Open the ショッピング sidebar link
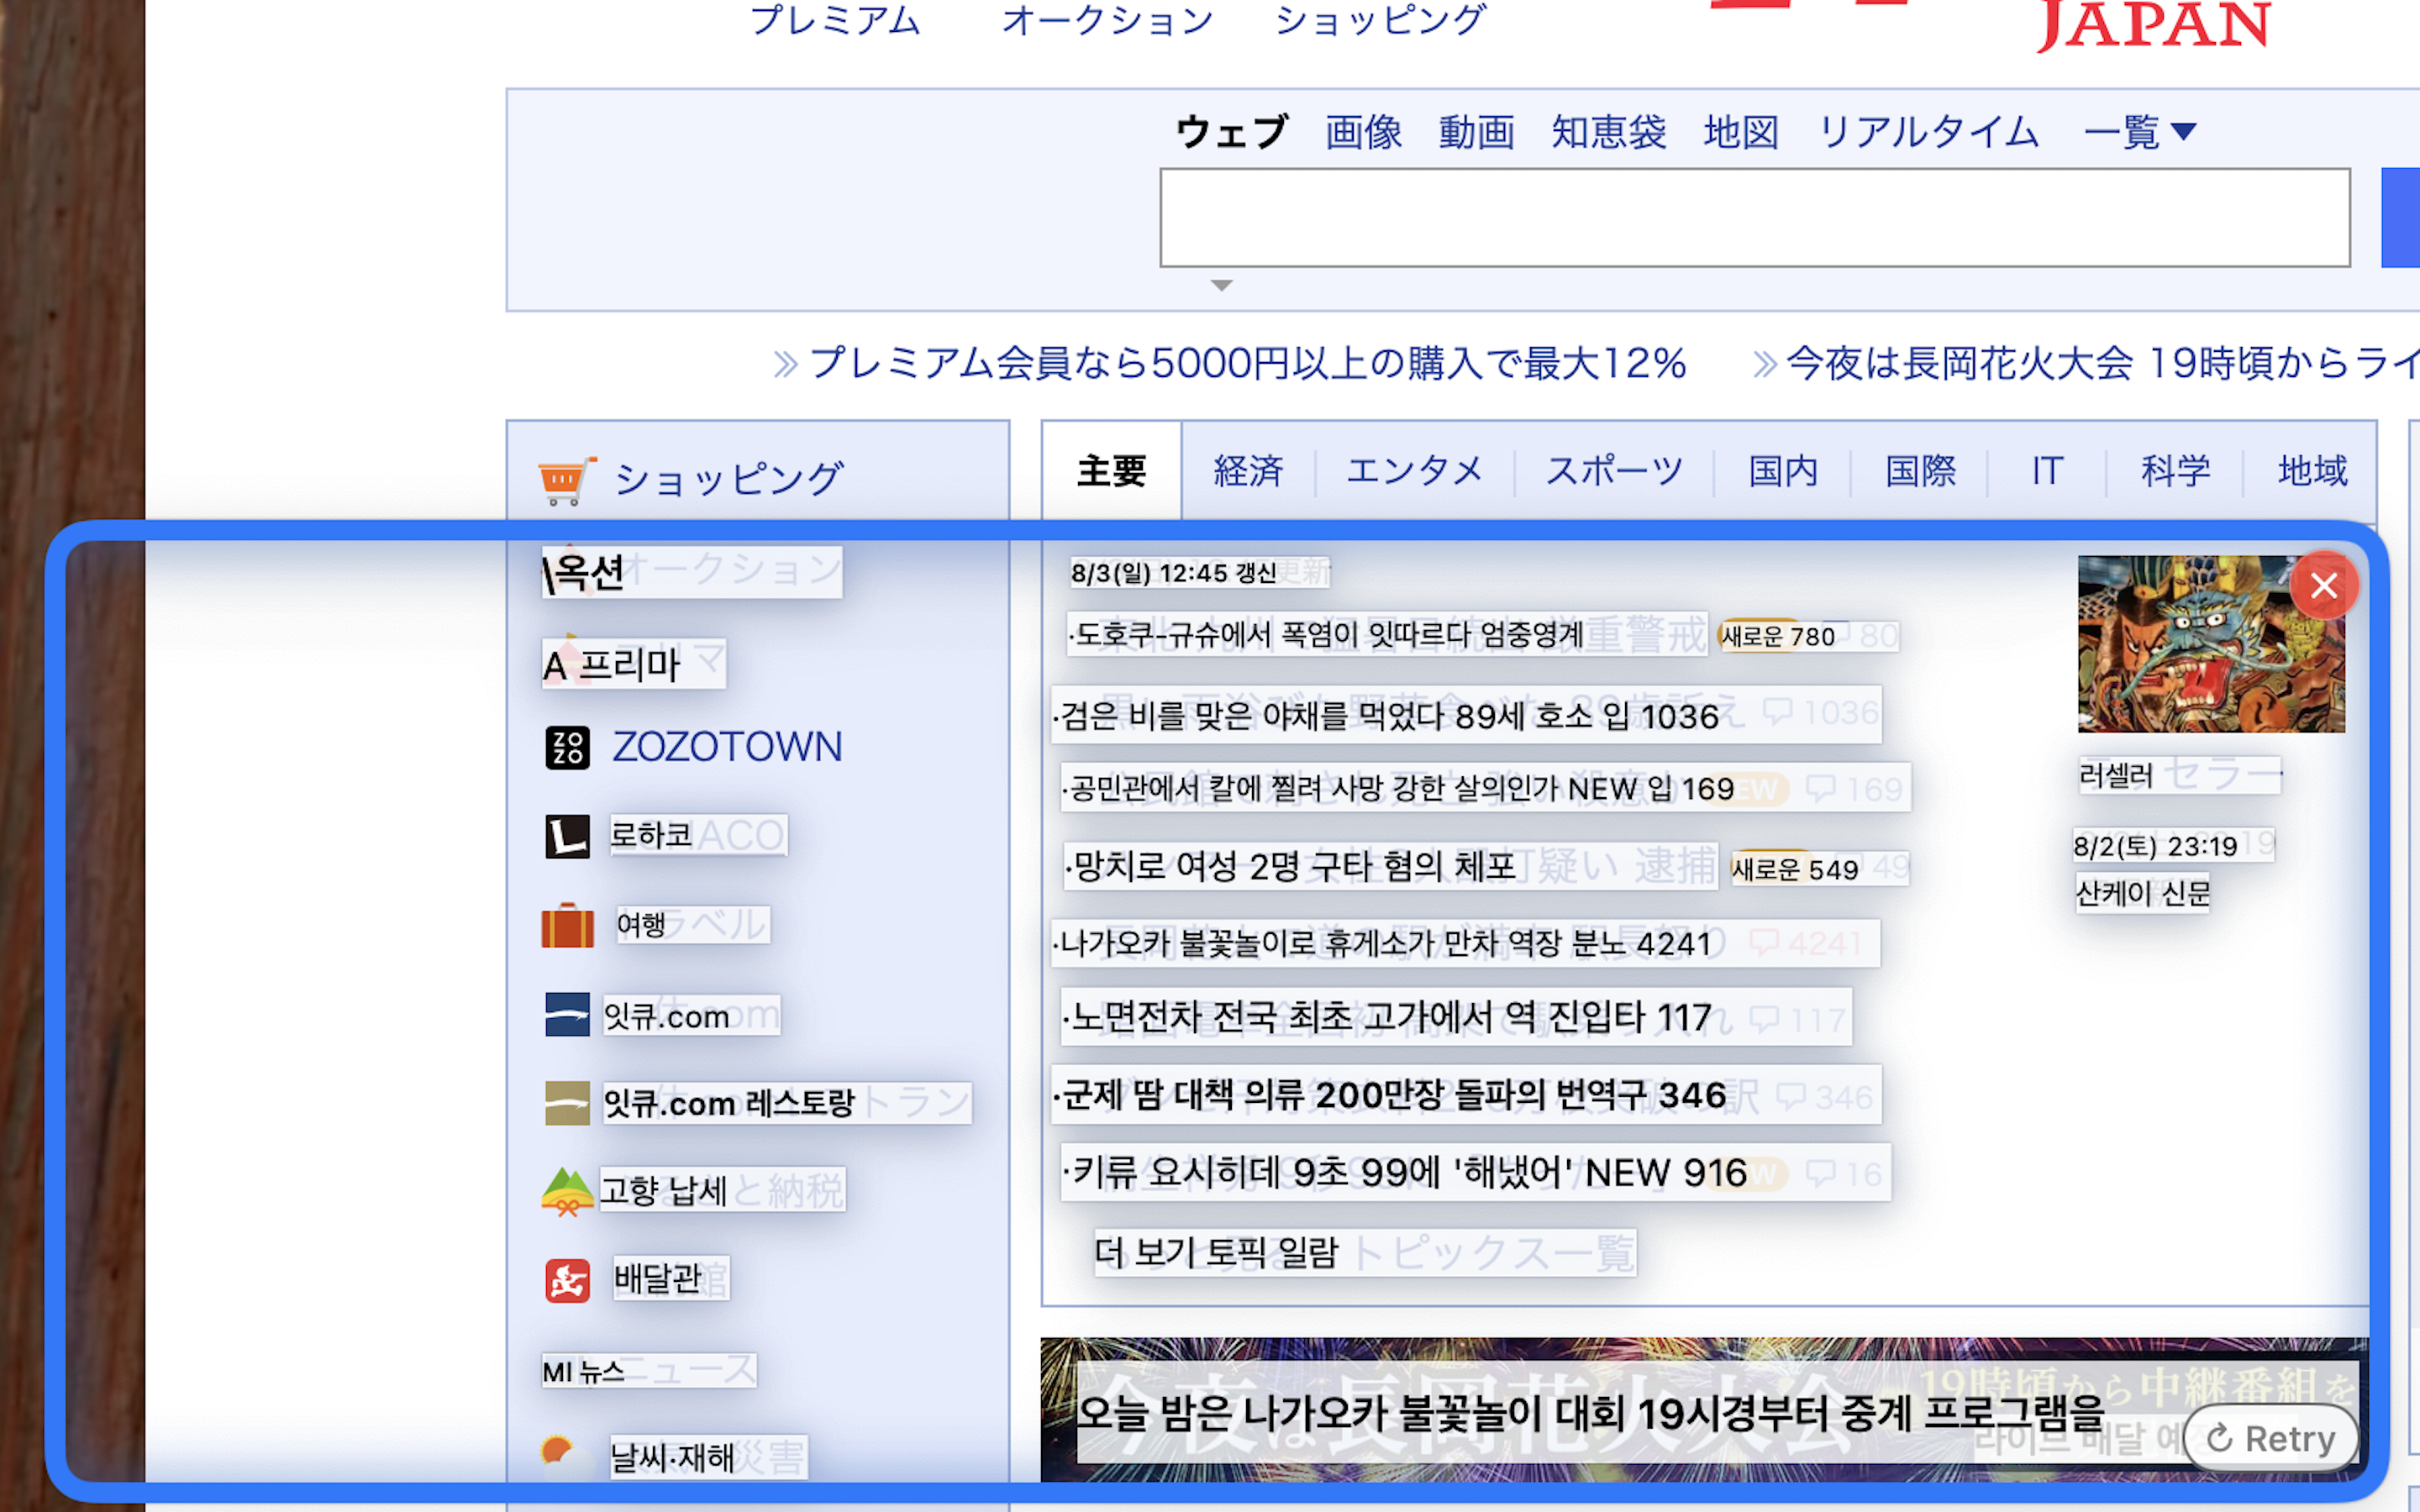Viewport: 2420px width, 1512px height. point(728,480)
